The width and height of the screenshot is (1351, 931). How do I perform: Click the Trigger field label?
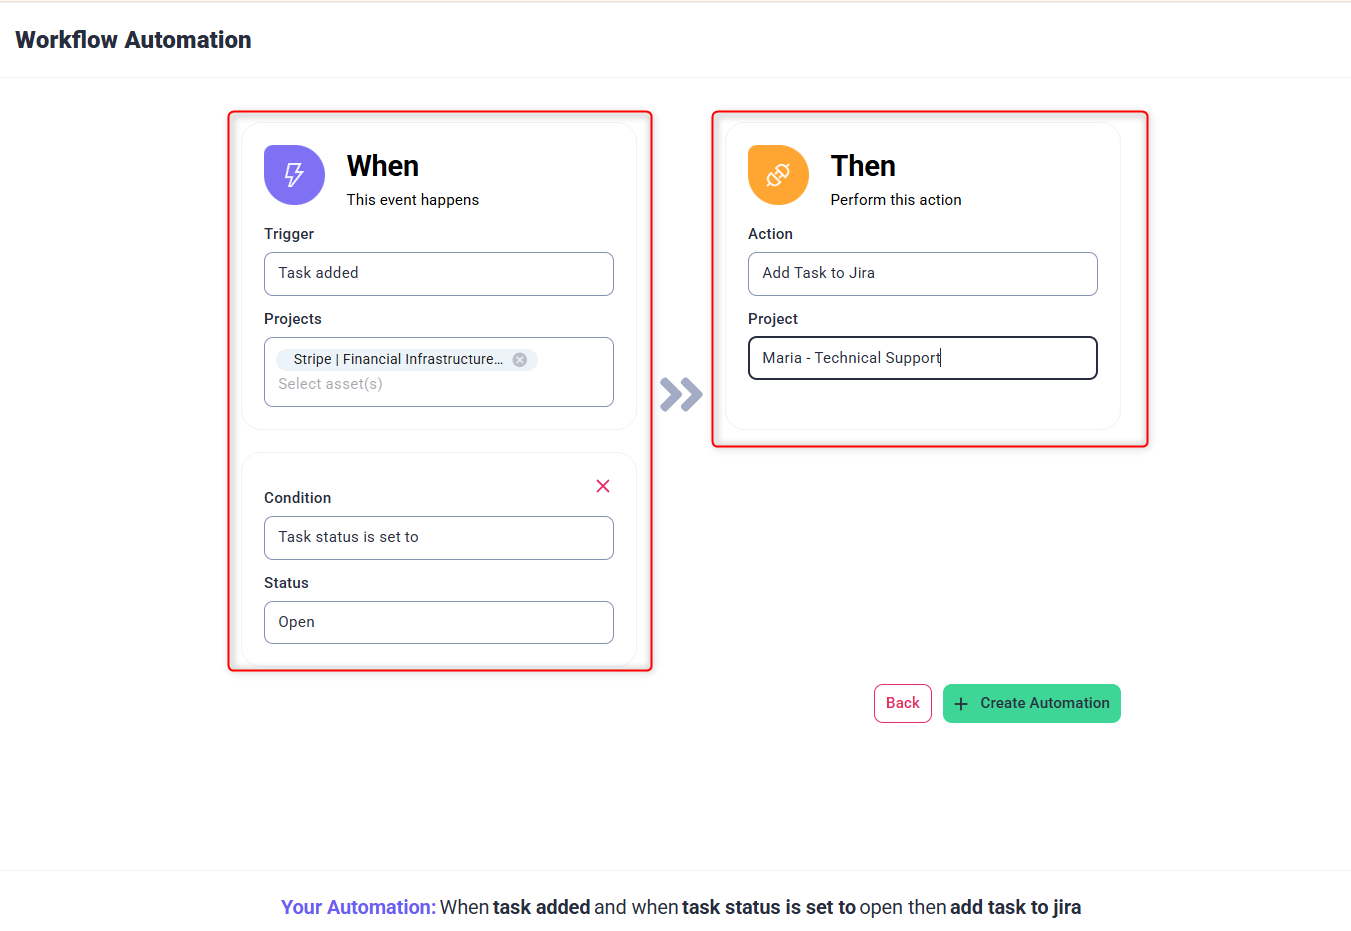(x=289, y=234)
